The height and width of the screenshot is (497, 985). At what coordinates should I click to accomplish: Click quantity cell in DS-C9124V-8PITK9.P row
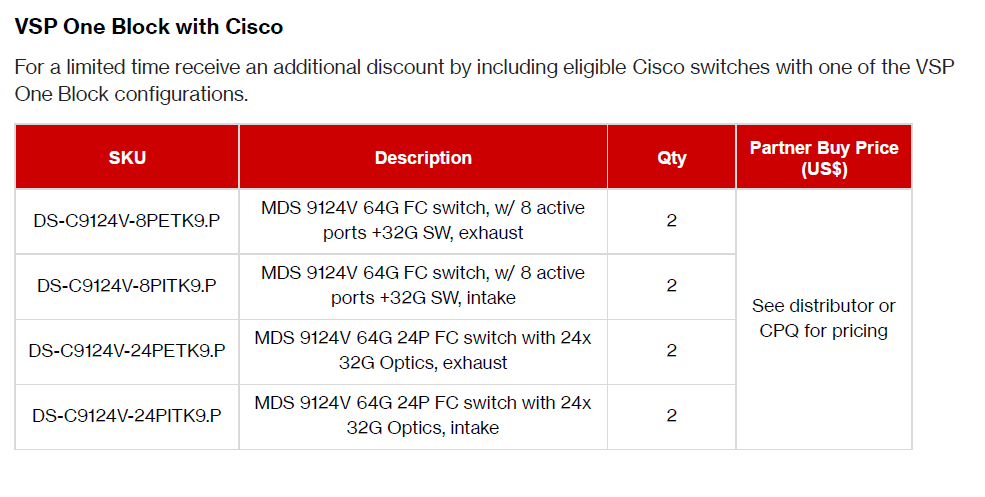(671, 285)
